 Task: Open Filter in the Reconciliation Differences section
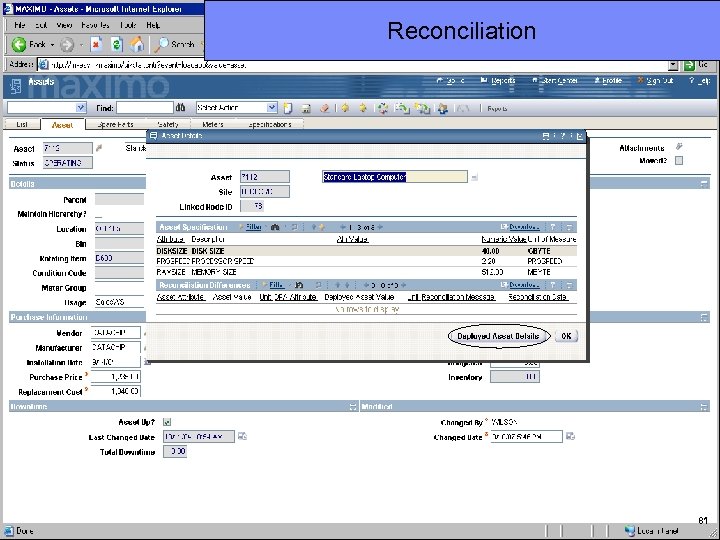276,285
